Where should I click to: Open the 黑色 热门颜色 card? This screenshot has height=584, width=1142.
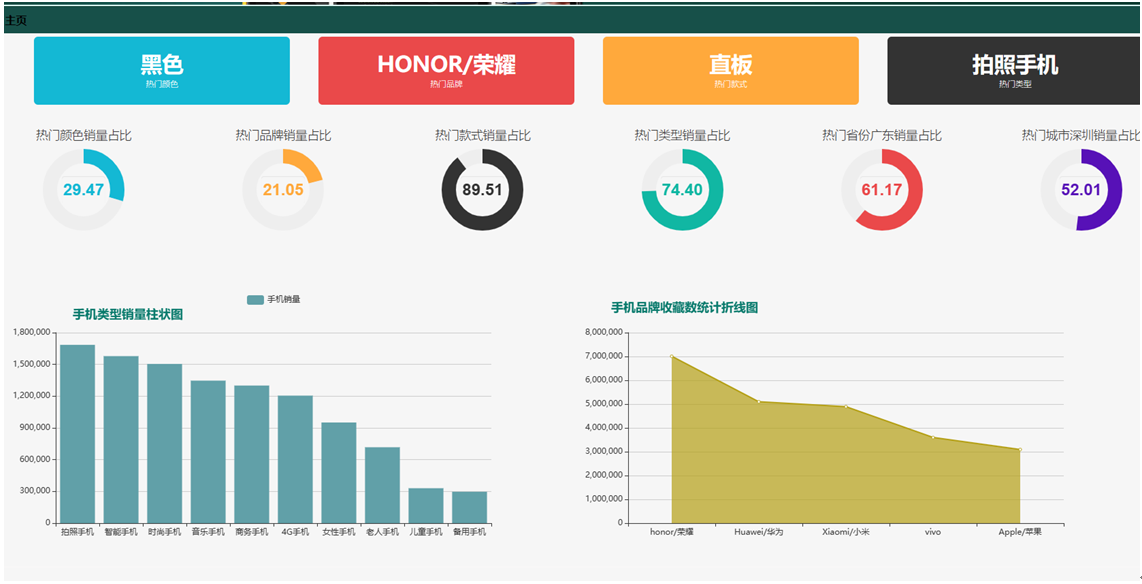[x=162, y=71]
